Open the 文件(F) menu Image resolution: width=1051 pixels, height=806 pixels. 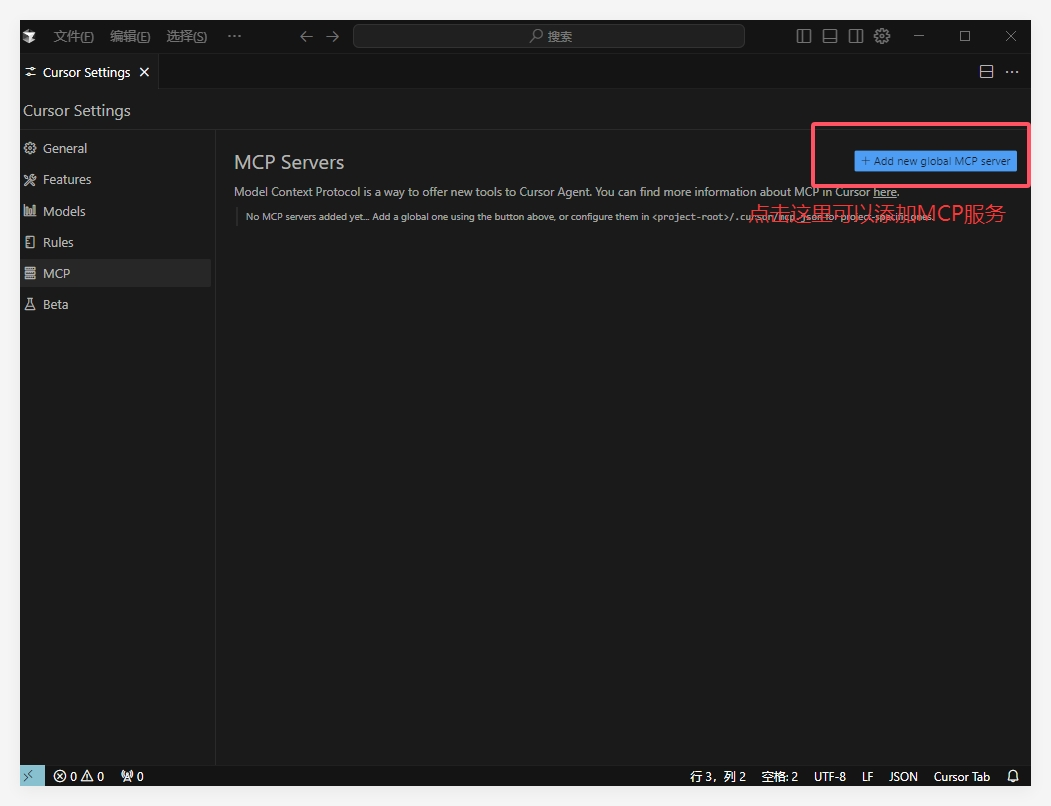tap(73, 36)
